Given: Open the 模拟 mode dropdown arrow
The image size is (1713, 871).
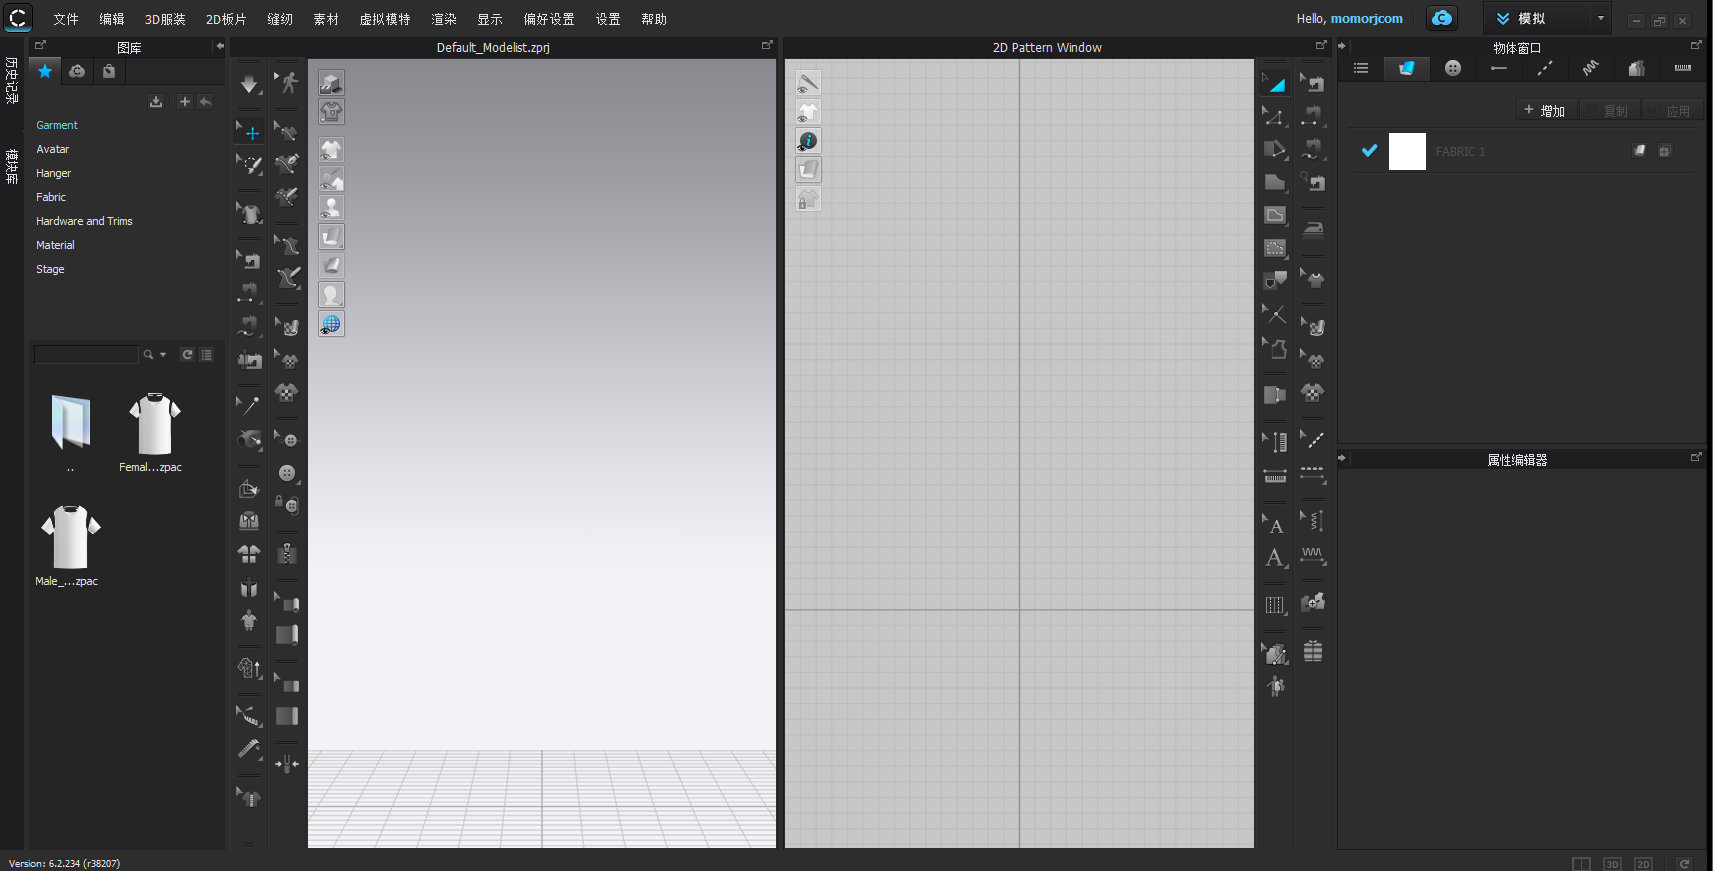Looking at the screenshot, I should 1600,18.
